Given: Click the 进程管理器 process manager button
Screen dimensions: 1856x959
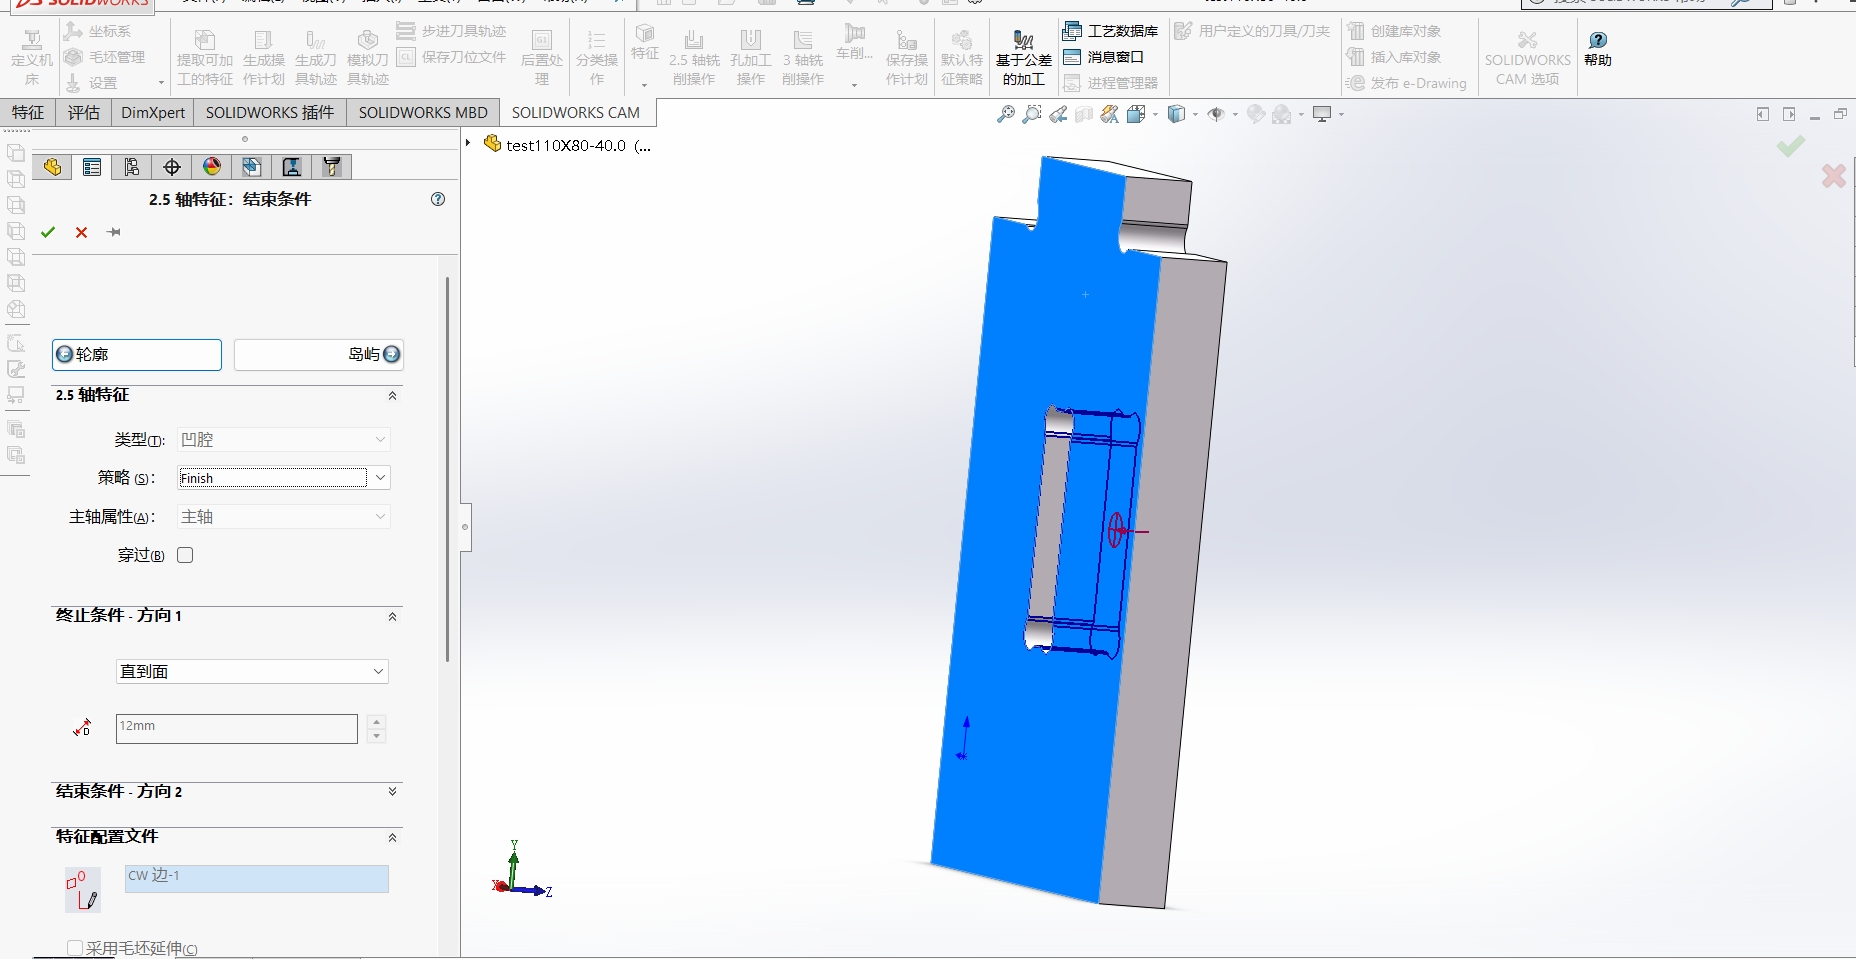Looking at the screenshot, I should pos(1111,83).
